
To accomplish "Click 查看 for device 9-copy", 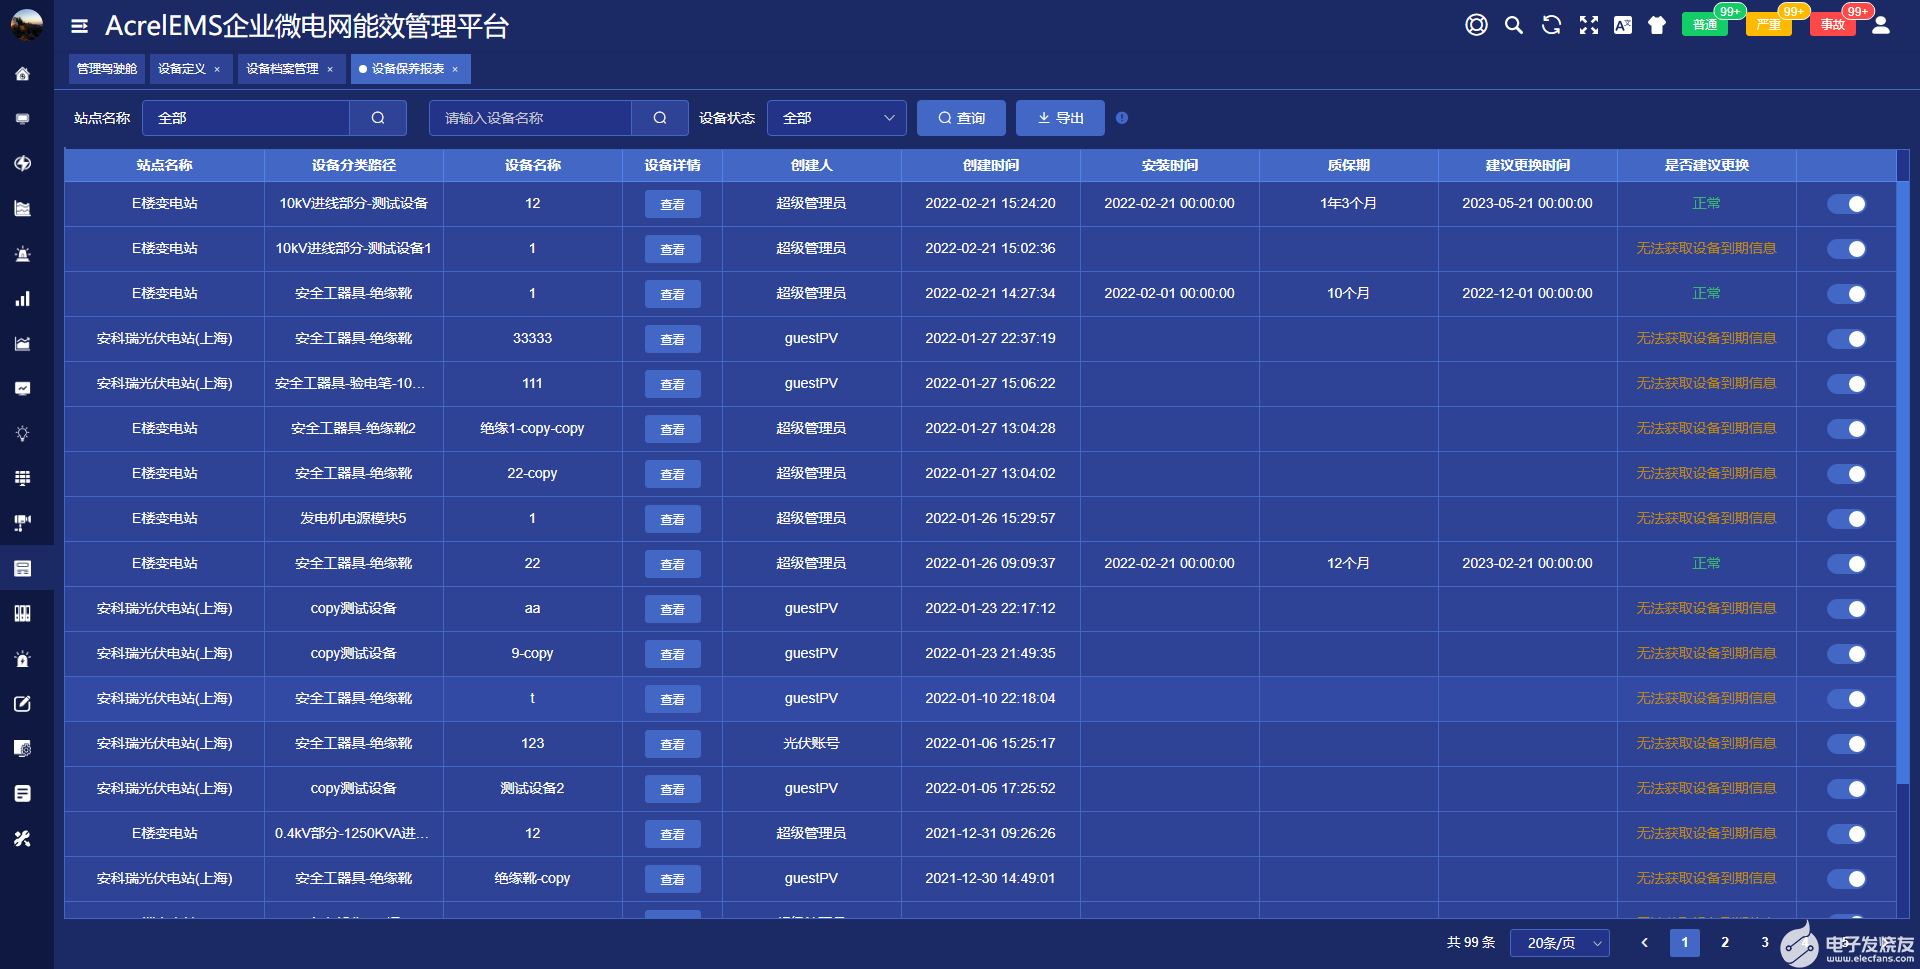I will 672,654.
